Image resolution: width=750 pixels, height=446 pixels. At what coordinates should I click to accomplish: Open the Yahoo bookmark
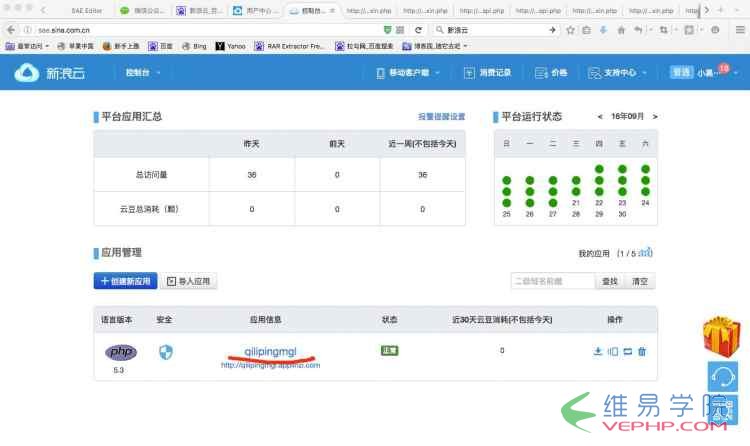231,46
